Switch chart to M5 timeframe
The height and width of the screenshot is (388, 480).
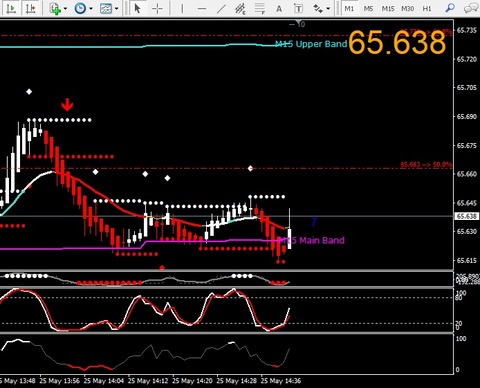pos(368,8)
